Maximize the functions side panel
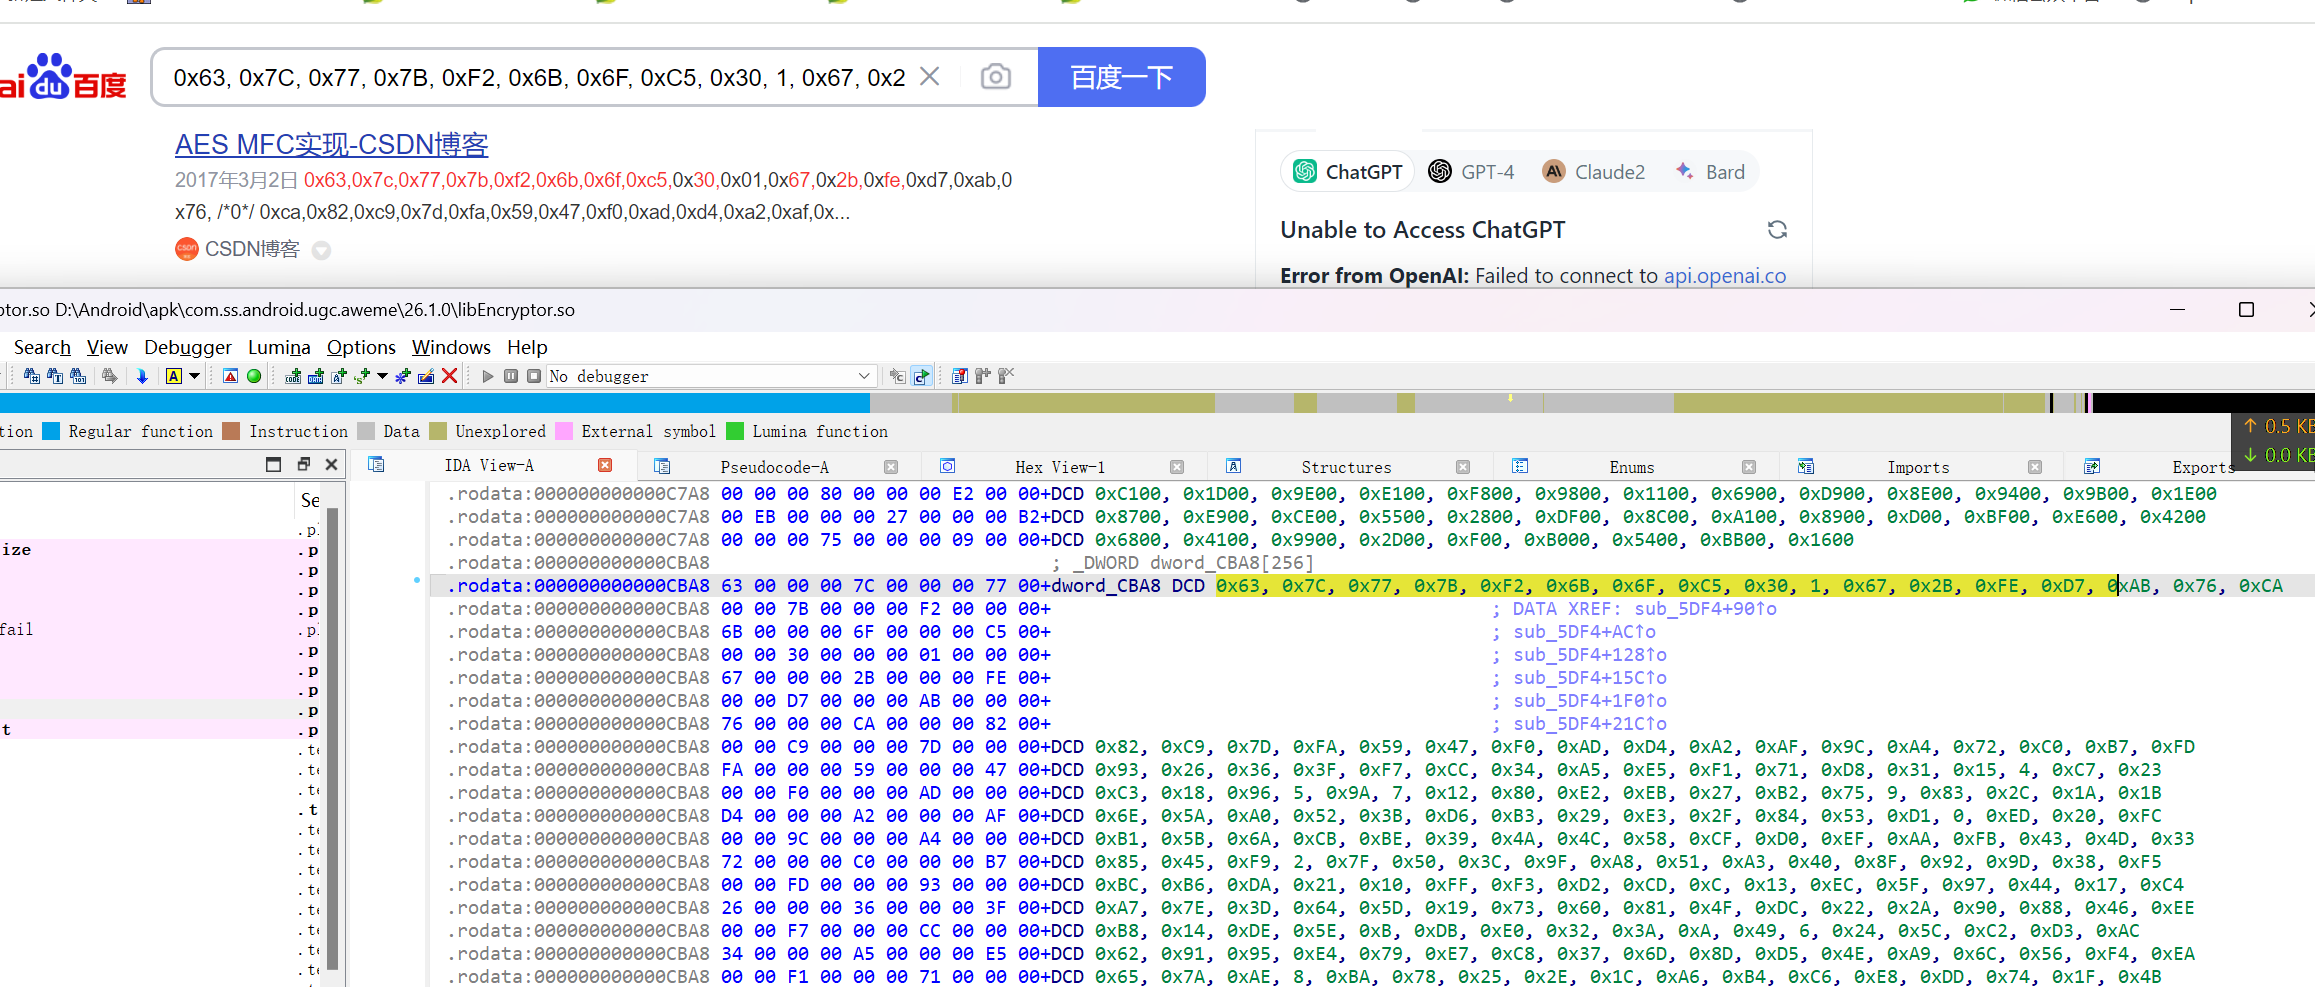Viewport: 2315px width, 987px height. pyautogui.click(x=274, y=464)
